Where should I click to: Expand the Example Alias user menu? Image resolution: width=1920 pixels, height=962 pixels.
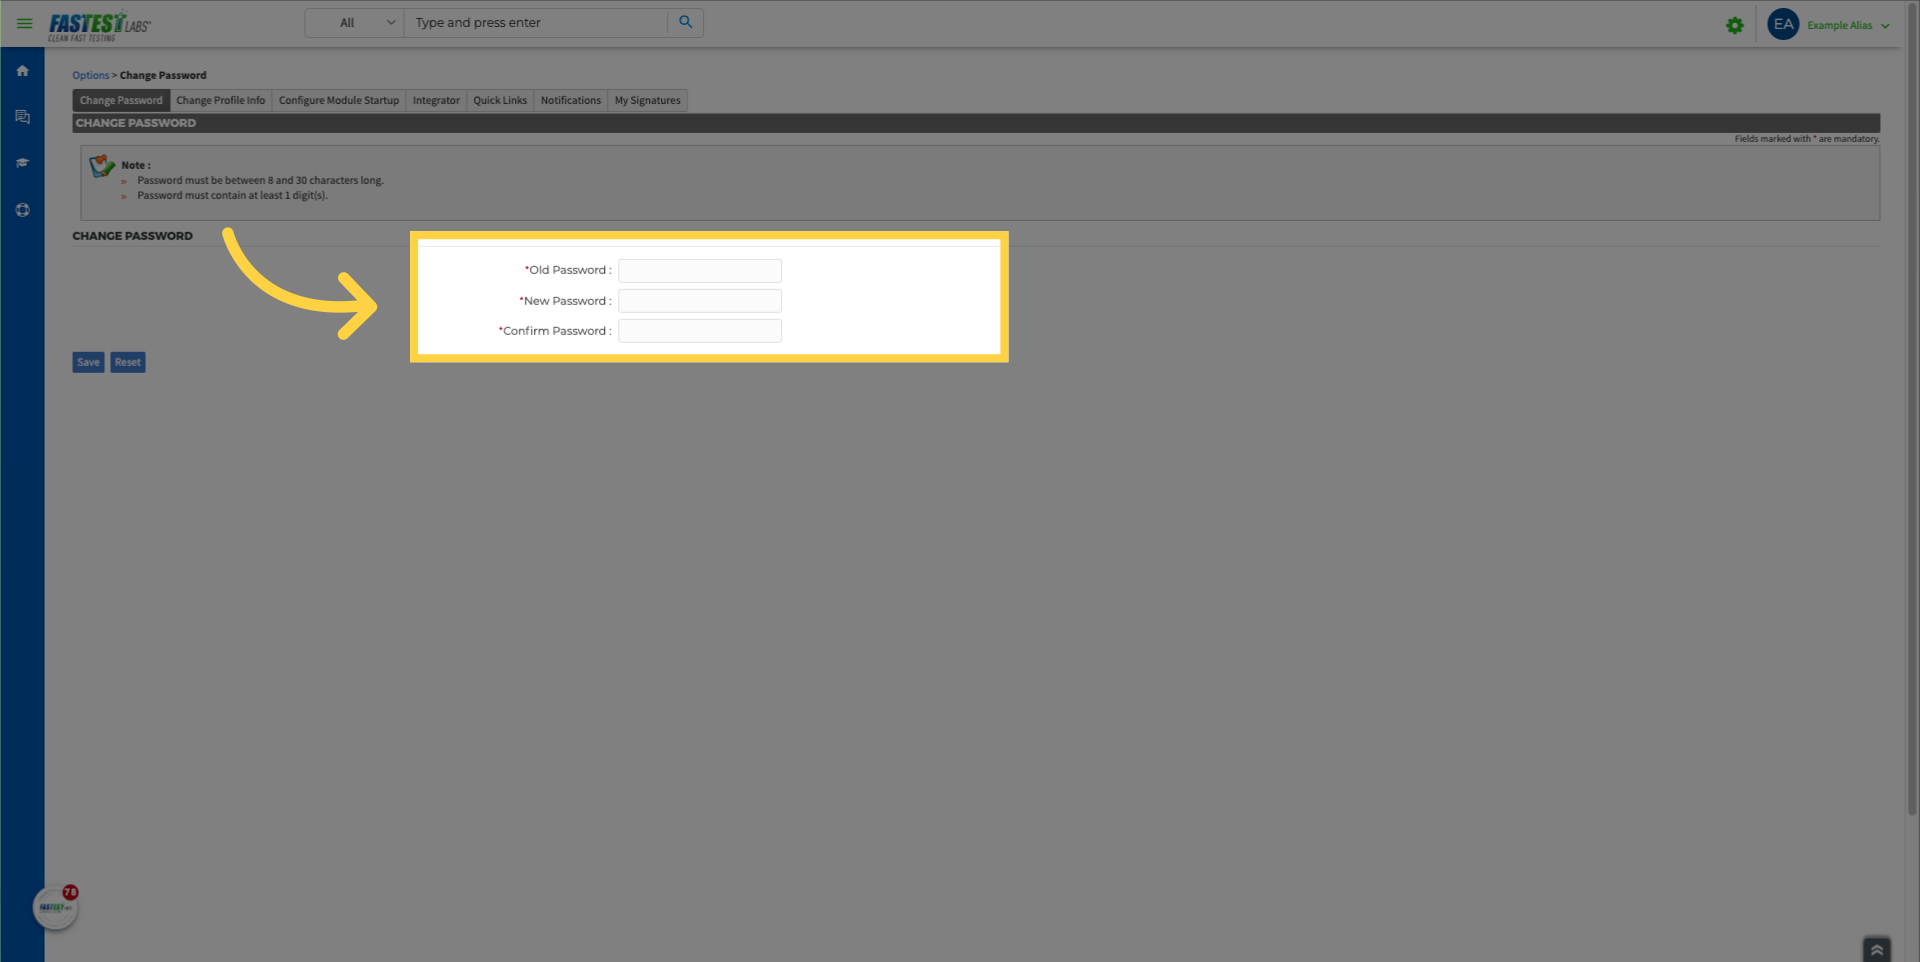pyautogui.click(x=1848, y=25)
